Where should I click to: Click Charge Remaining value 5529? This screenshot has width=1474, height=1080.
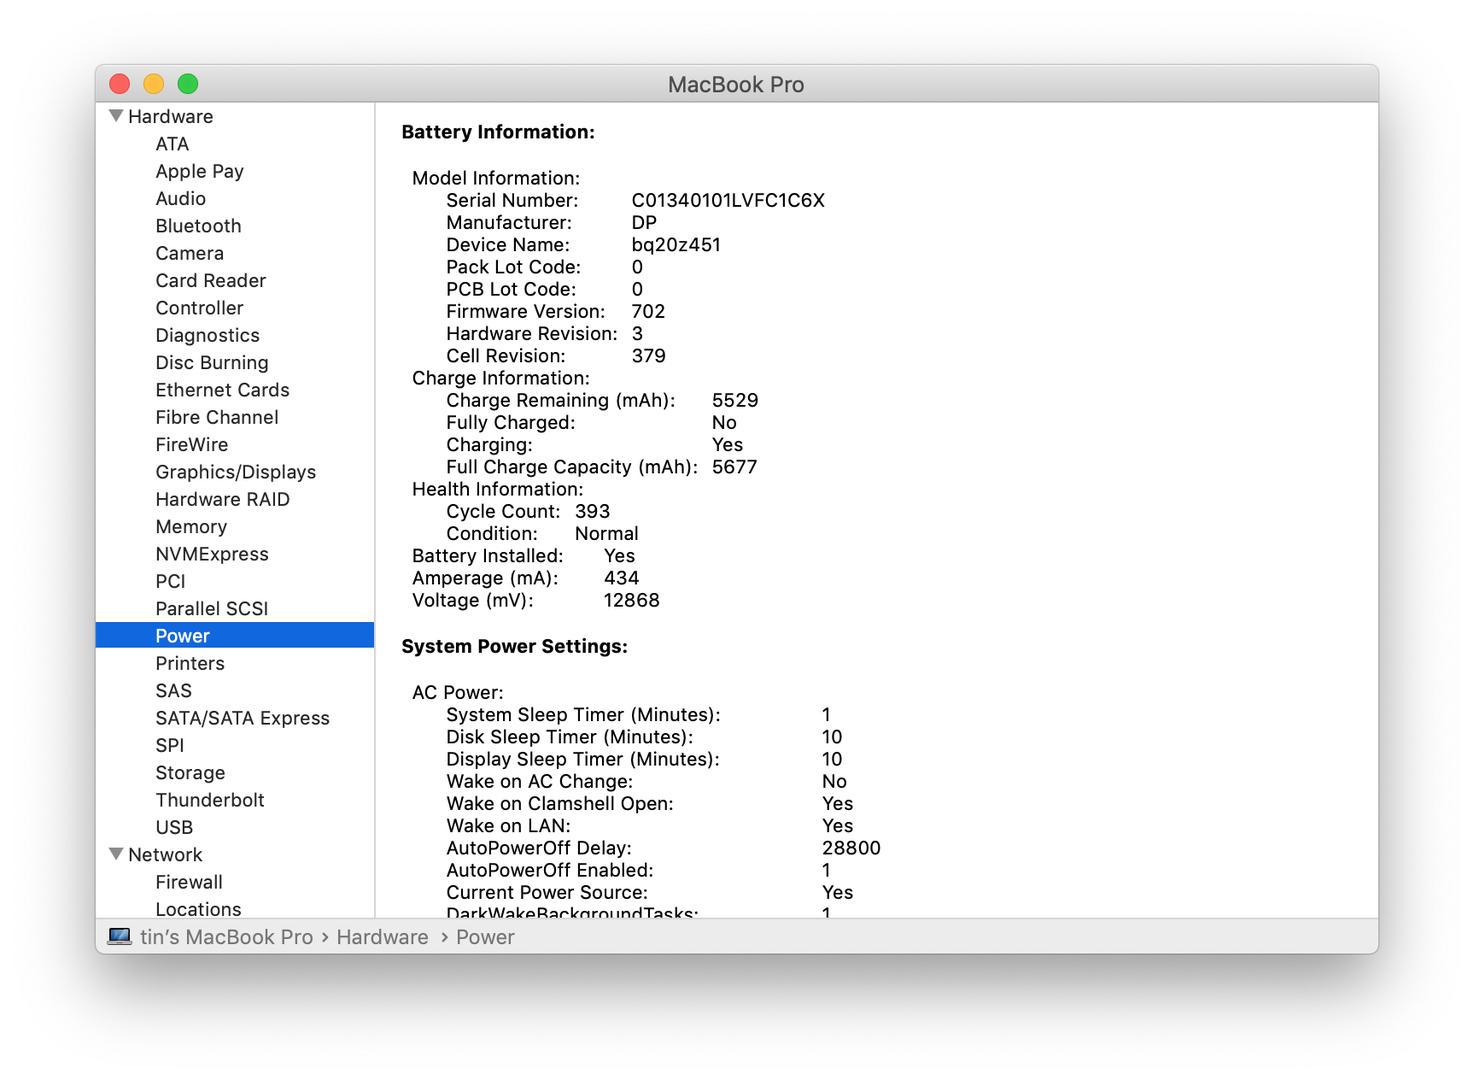(735, 400)
